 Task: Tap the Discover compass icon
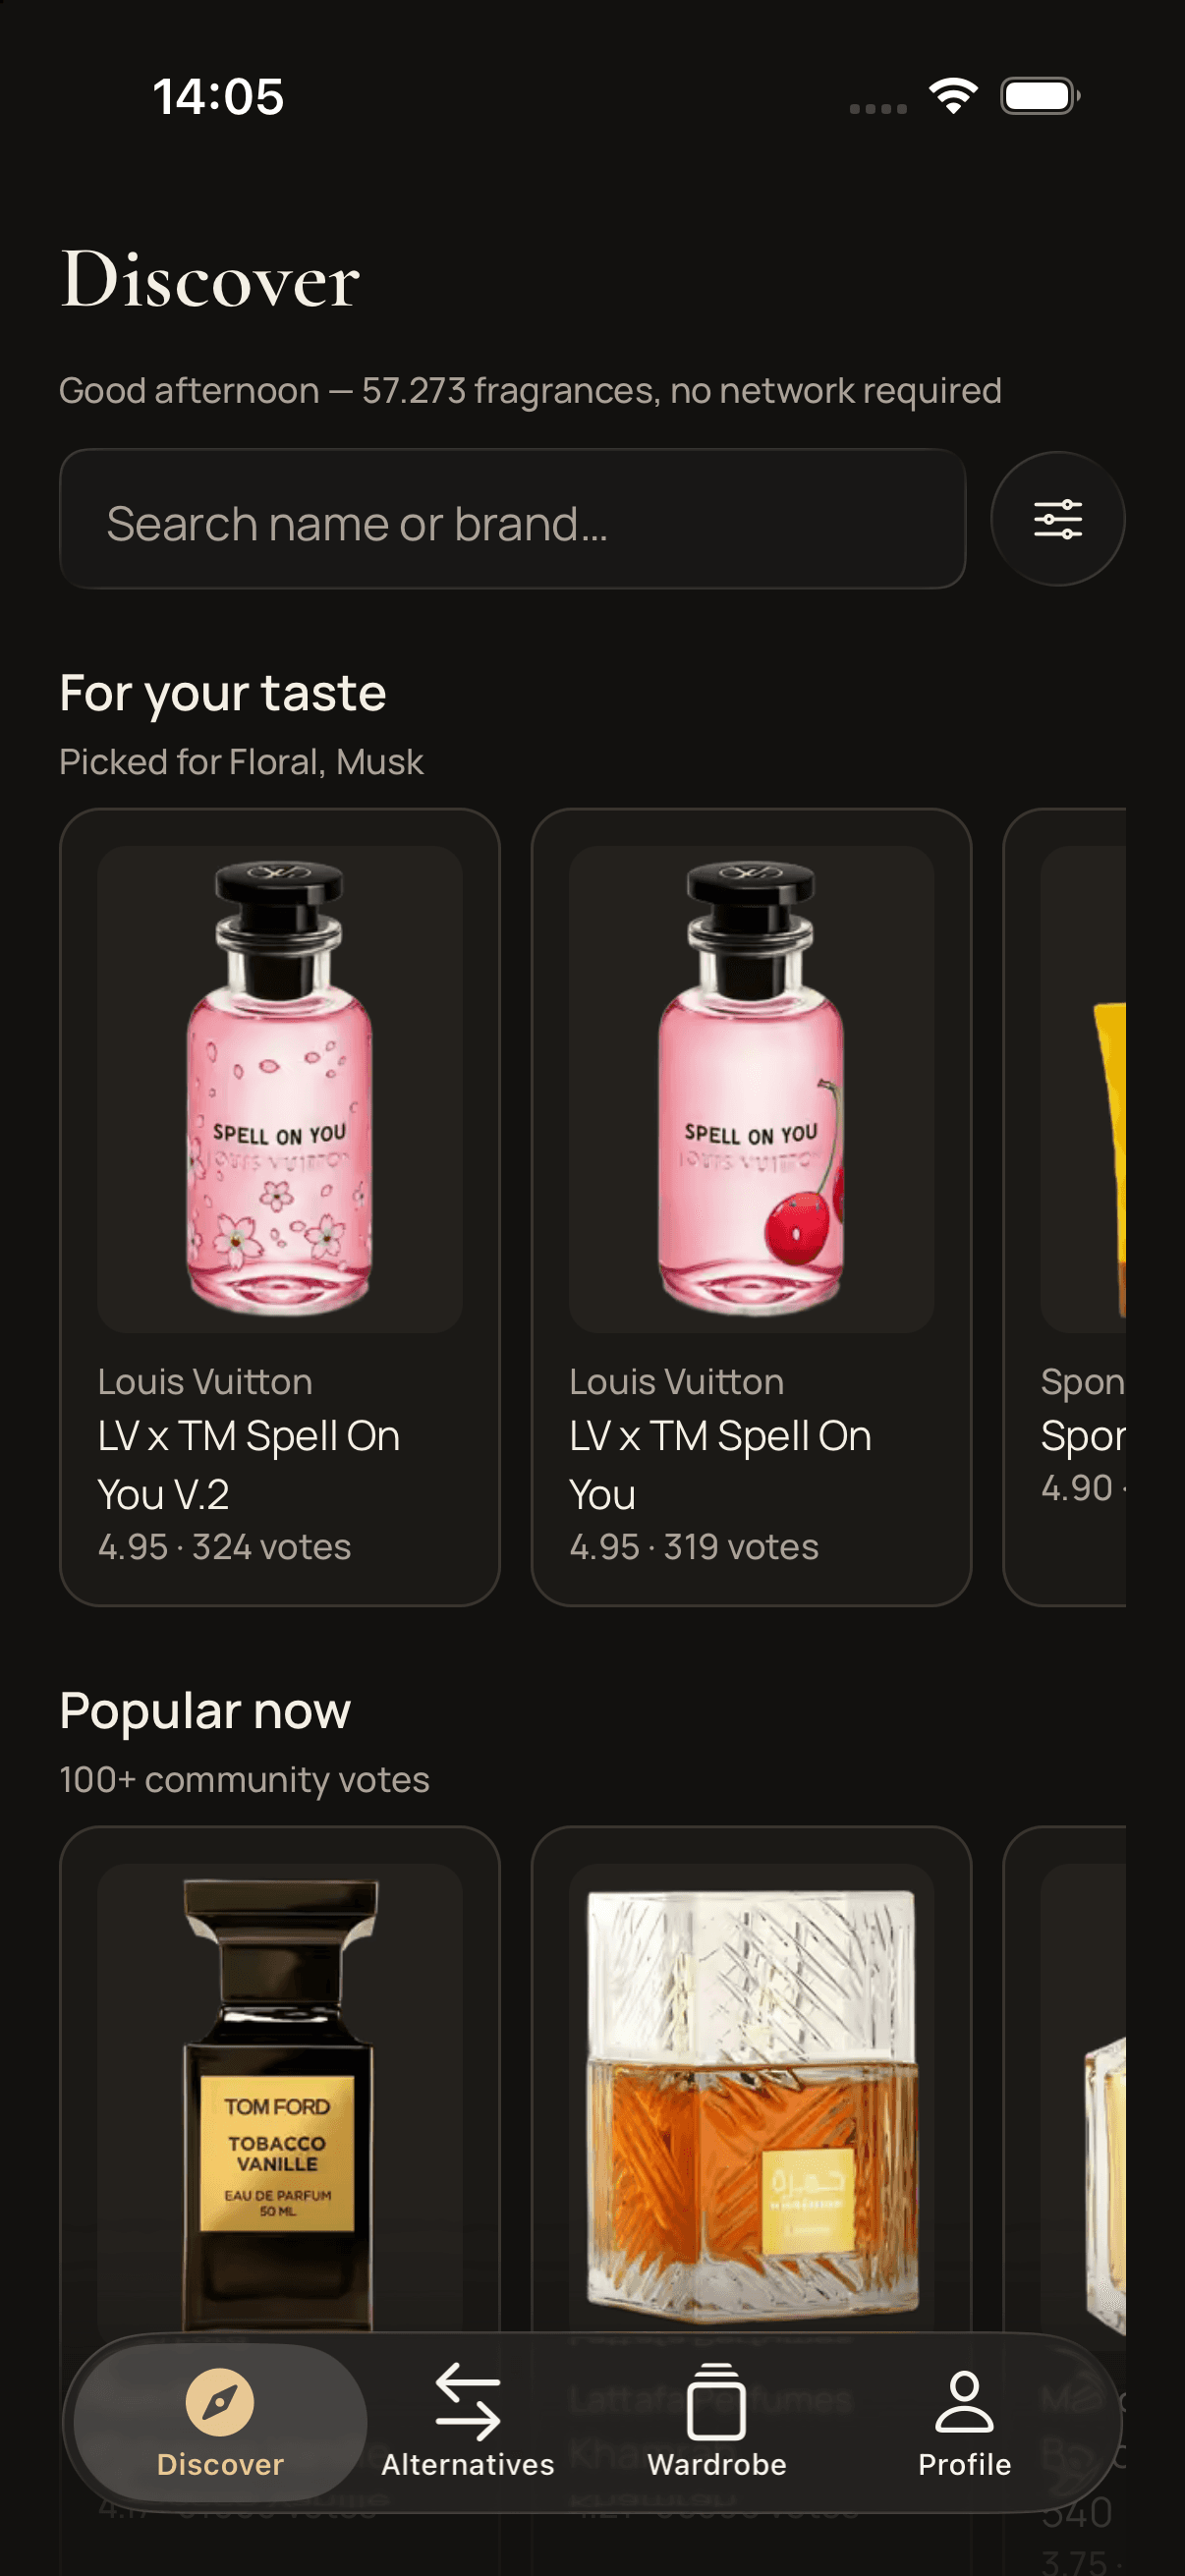(220, 2402)
